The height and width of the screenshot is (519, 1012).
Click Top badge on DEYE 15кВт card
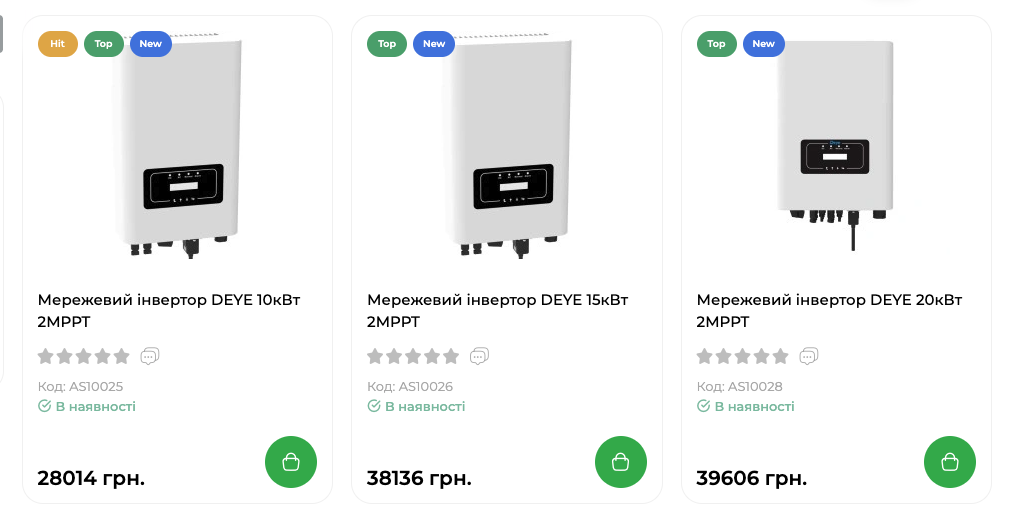[x=387, y=44]
